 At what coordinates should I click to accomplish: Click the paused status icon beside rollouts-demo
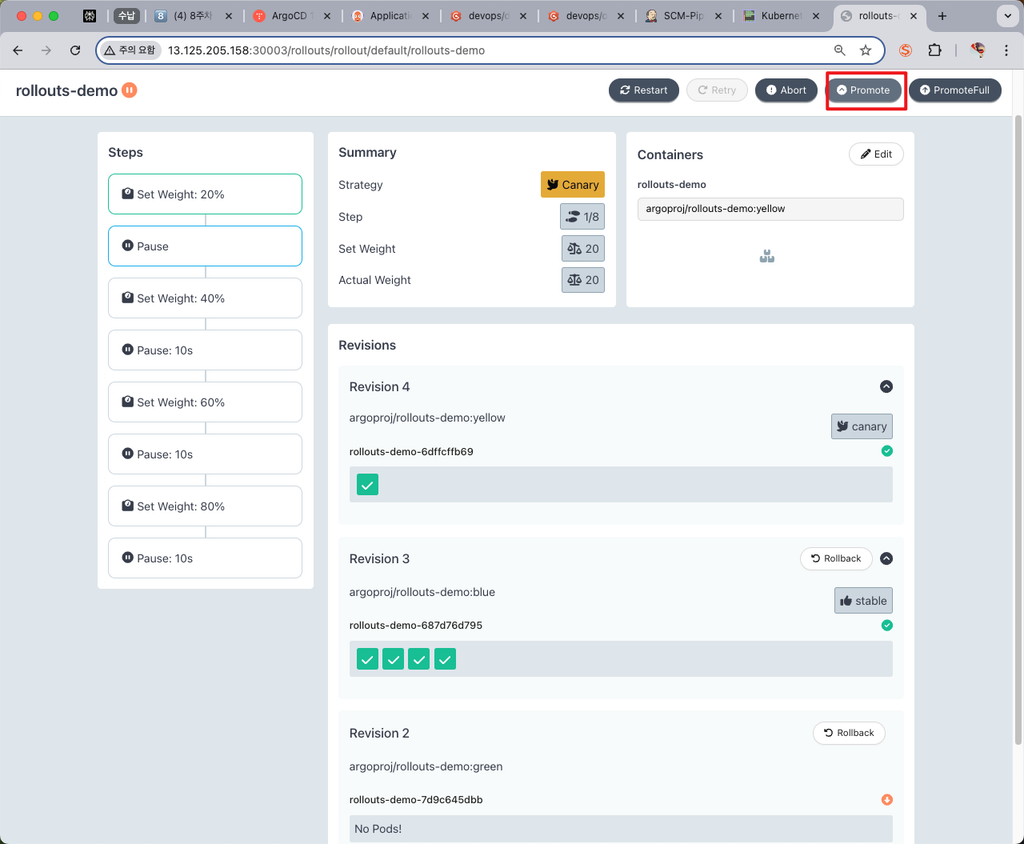(129, 90)
